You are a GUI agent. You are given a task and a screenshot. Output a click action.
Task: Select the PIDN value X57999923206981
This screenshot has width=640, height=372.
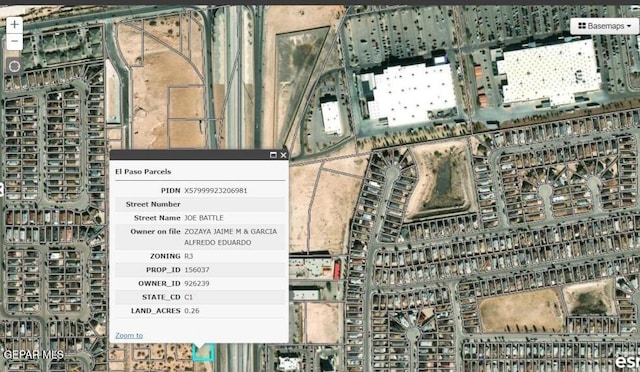coord(216,190)
